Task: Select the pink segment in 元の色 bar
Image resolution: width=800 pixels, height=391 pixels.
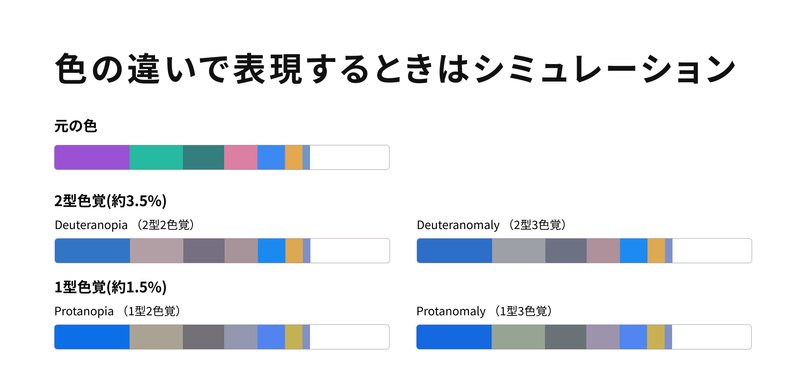Action: (241, 157)
